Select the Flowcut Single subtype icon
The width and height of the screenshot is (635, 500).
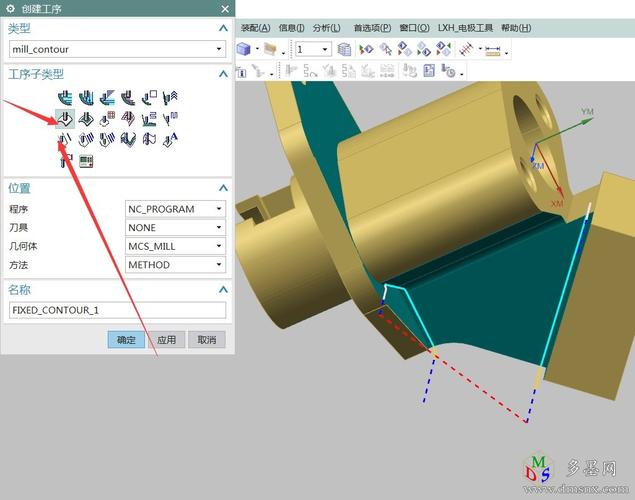[x=65, y=139]
